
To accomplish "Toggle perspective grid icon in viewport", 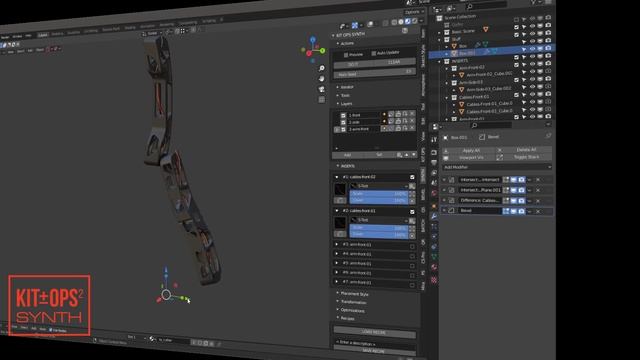I will [322, 99].
